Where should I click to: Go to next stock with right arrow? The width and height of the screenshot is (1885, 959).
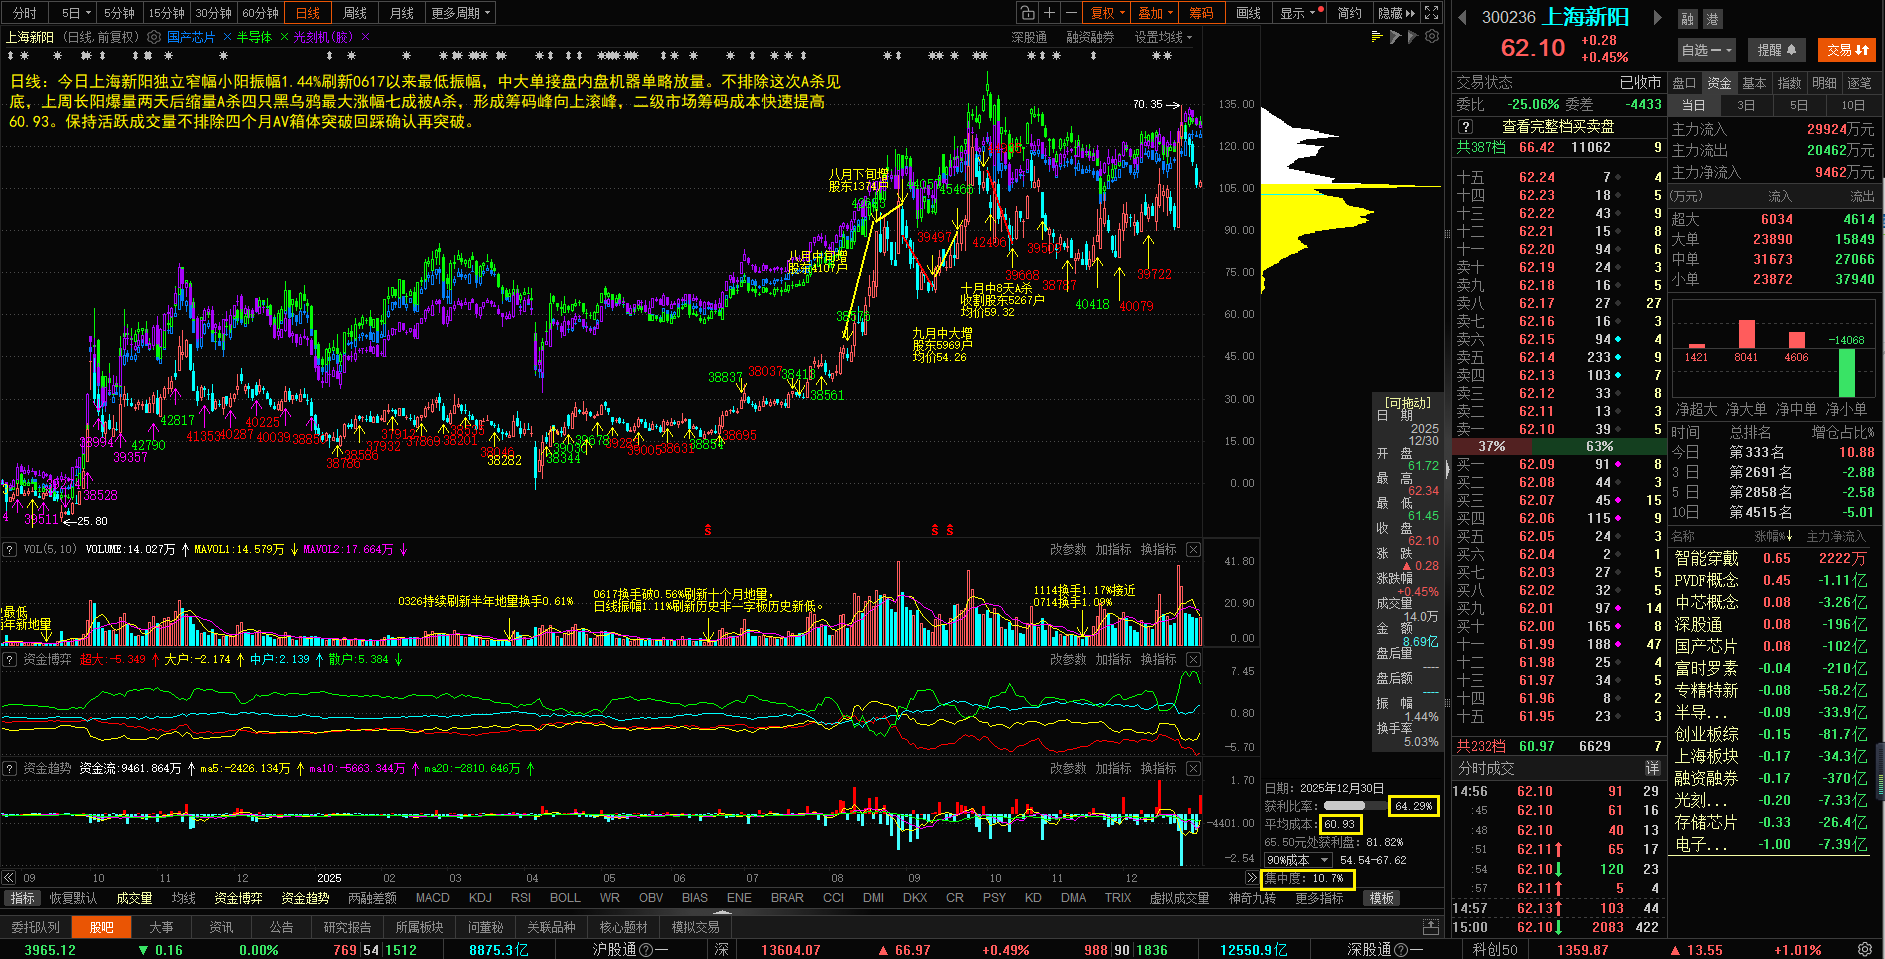pos(1657,17)
